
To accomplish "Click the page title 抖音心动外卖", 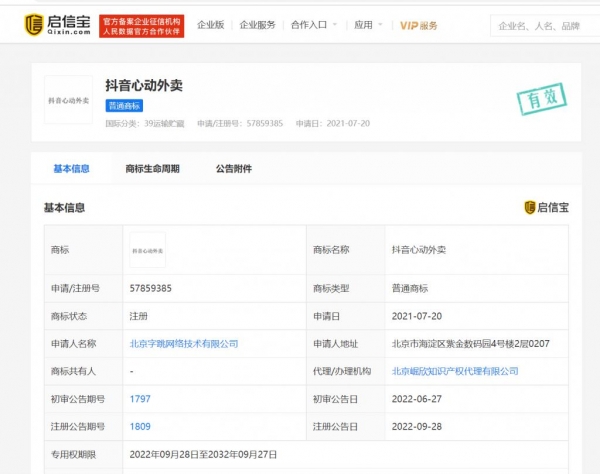I will (x=144, y=85).
